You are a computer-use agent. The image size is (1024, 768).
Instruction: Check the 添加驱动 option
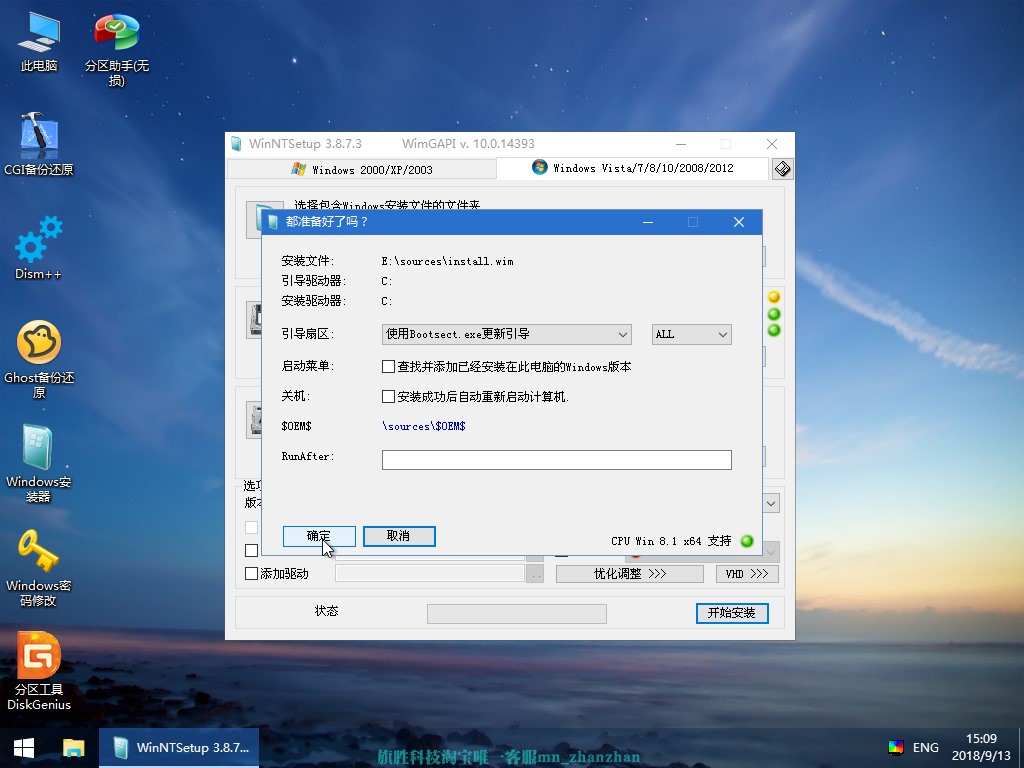[x=250, y=573]
